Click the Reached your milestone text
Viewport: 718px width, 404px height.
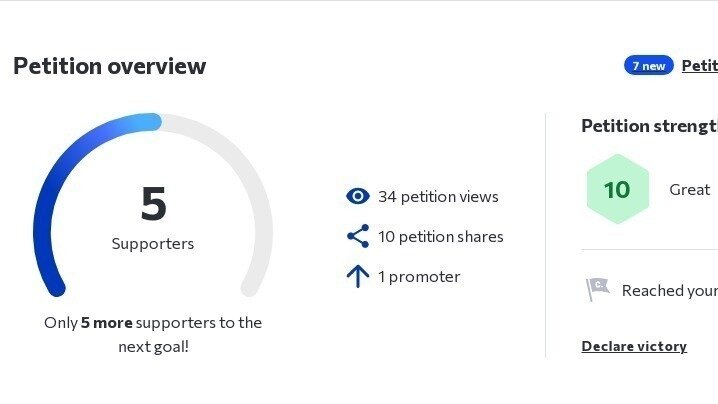pyautogui.click(x=669, y=290)
